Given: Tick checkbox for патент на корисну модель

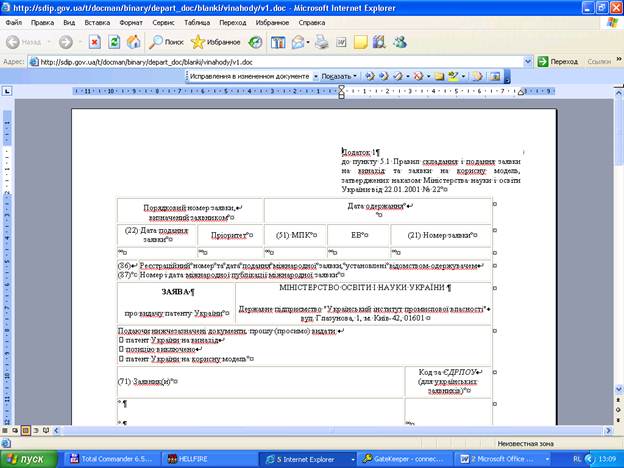Looking at the screenshot, I should click(x=121, y=359).
